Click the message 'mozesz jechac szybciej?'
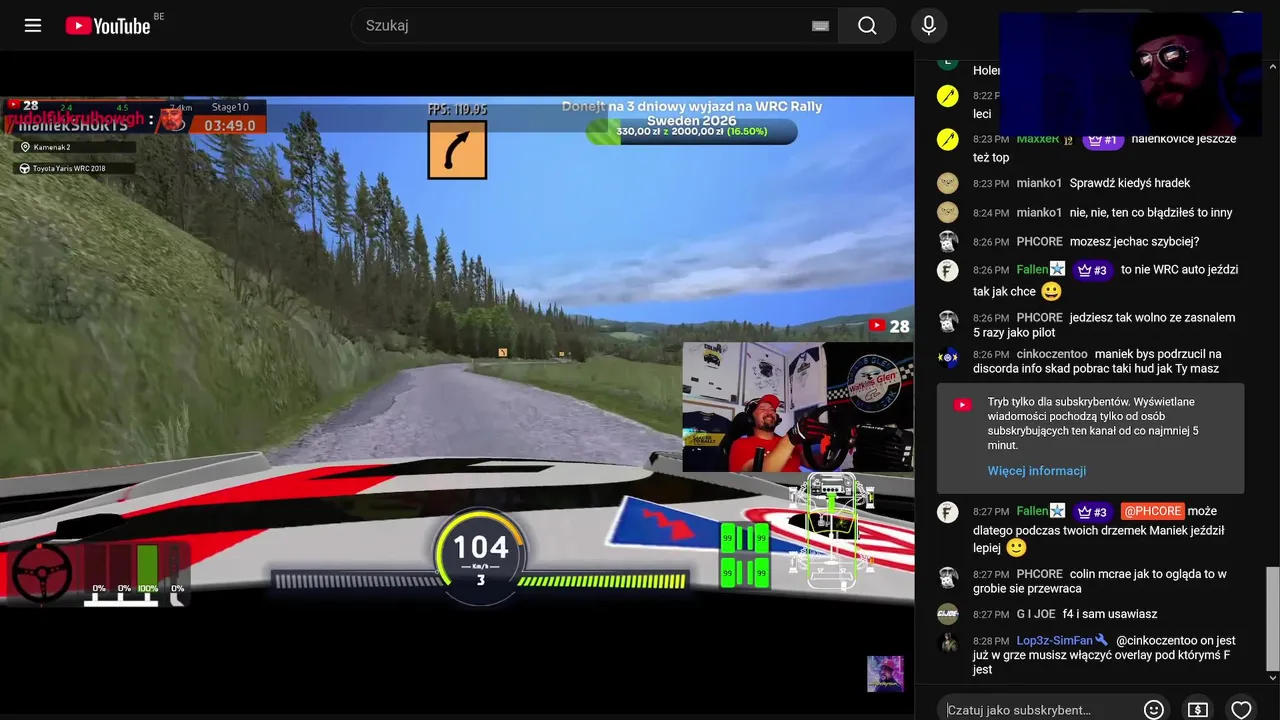The height and width of the screenshot is (720, 1280). tap(1134, 241)
